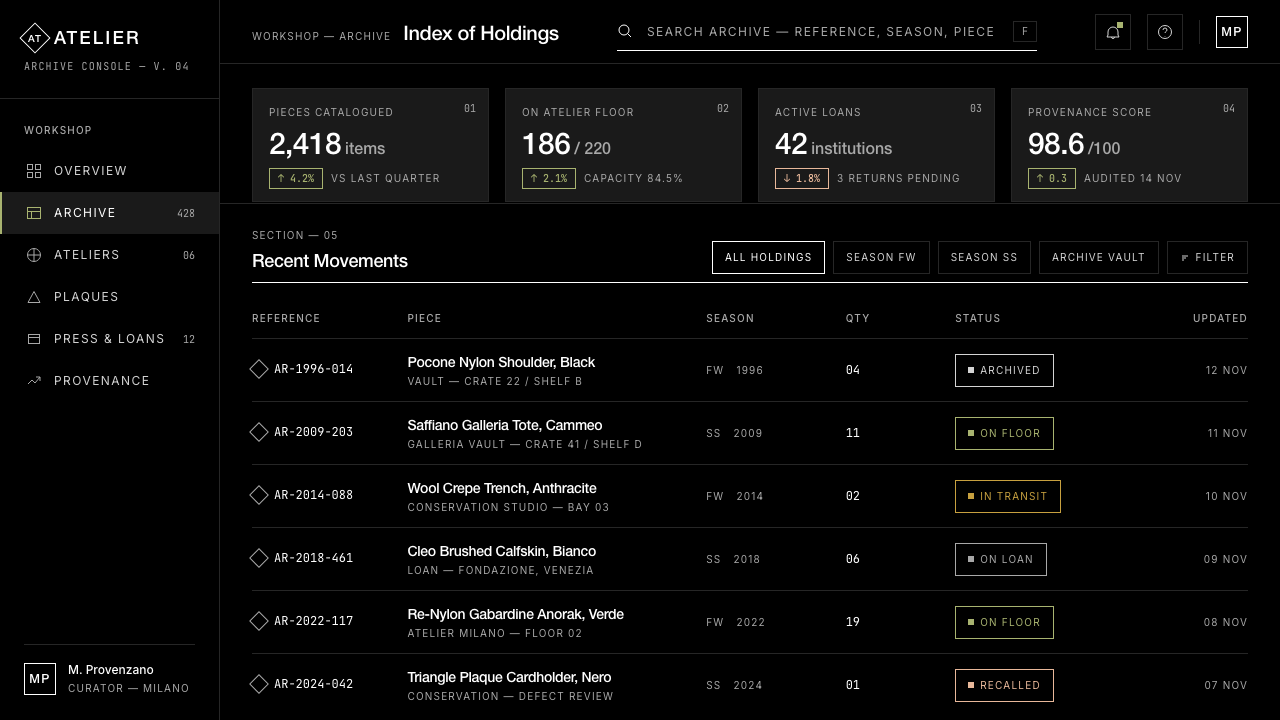Open the MP profile menu at top right
This screenshot has height=720, width=1280.
(x=1232, y=32)
